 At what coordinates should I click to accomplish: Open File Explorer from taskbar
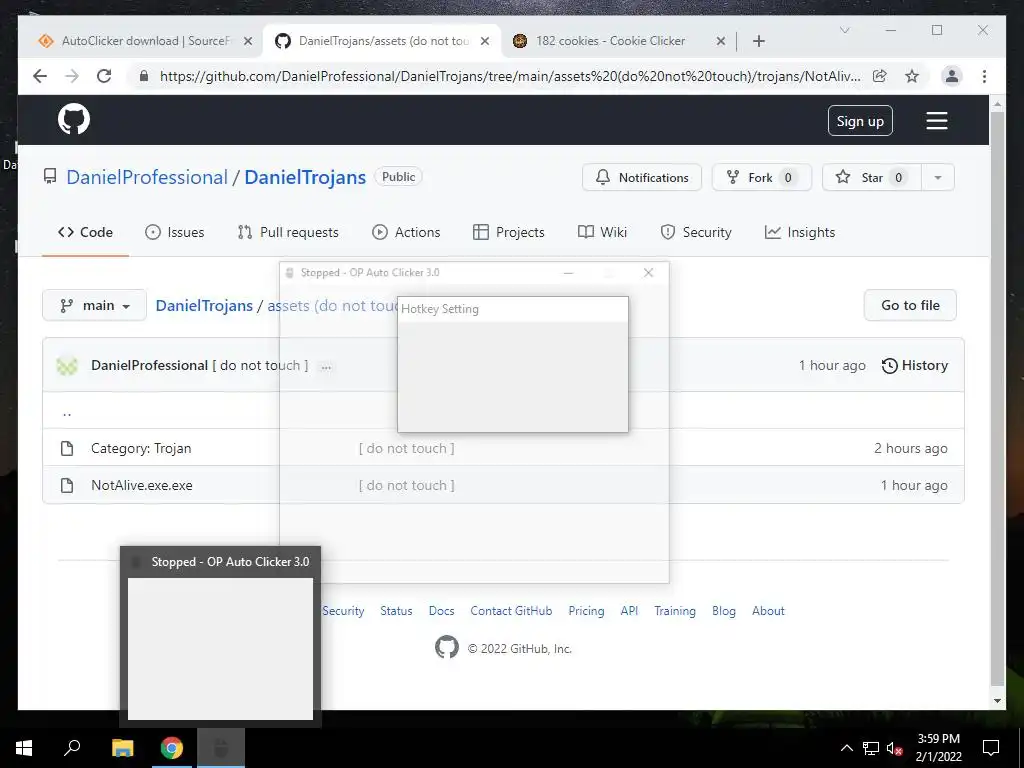(122, 748)
